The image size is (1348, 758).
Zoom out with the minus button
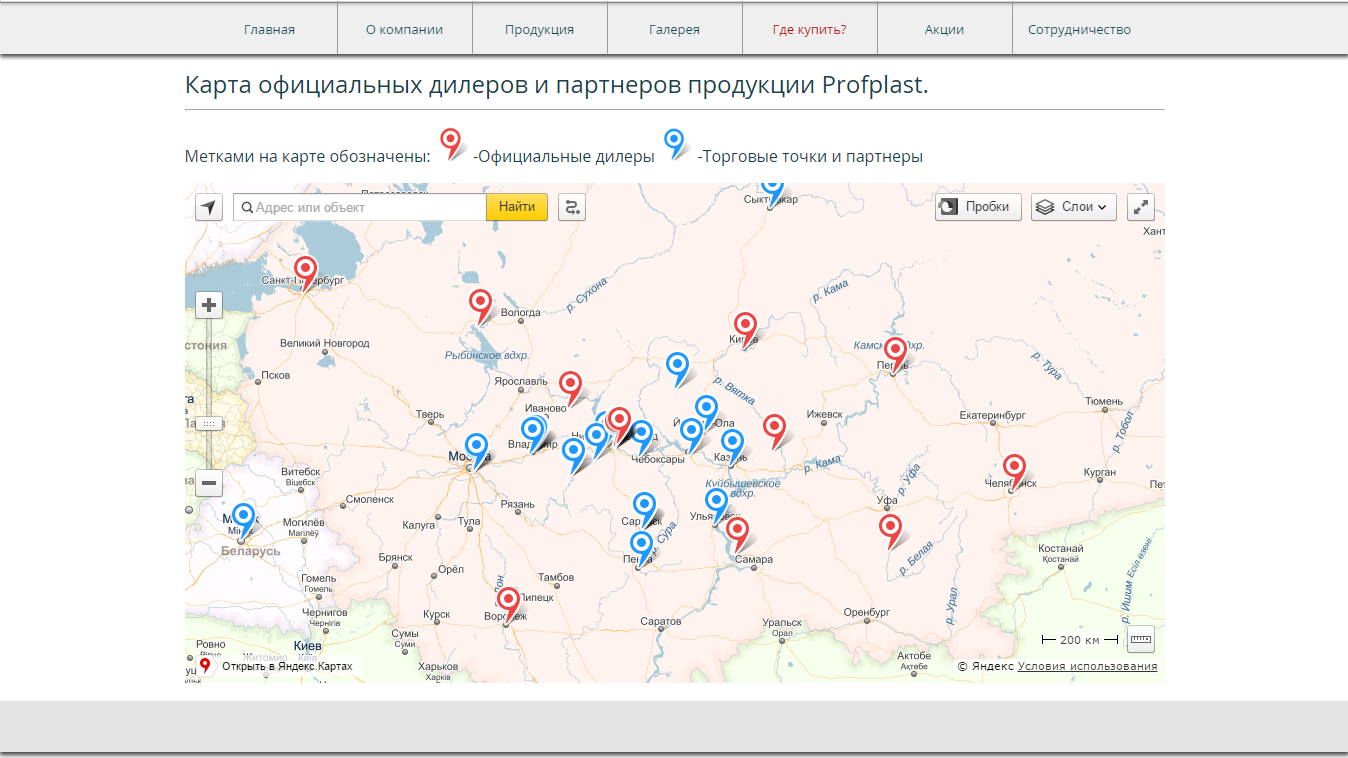point(209,484)
